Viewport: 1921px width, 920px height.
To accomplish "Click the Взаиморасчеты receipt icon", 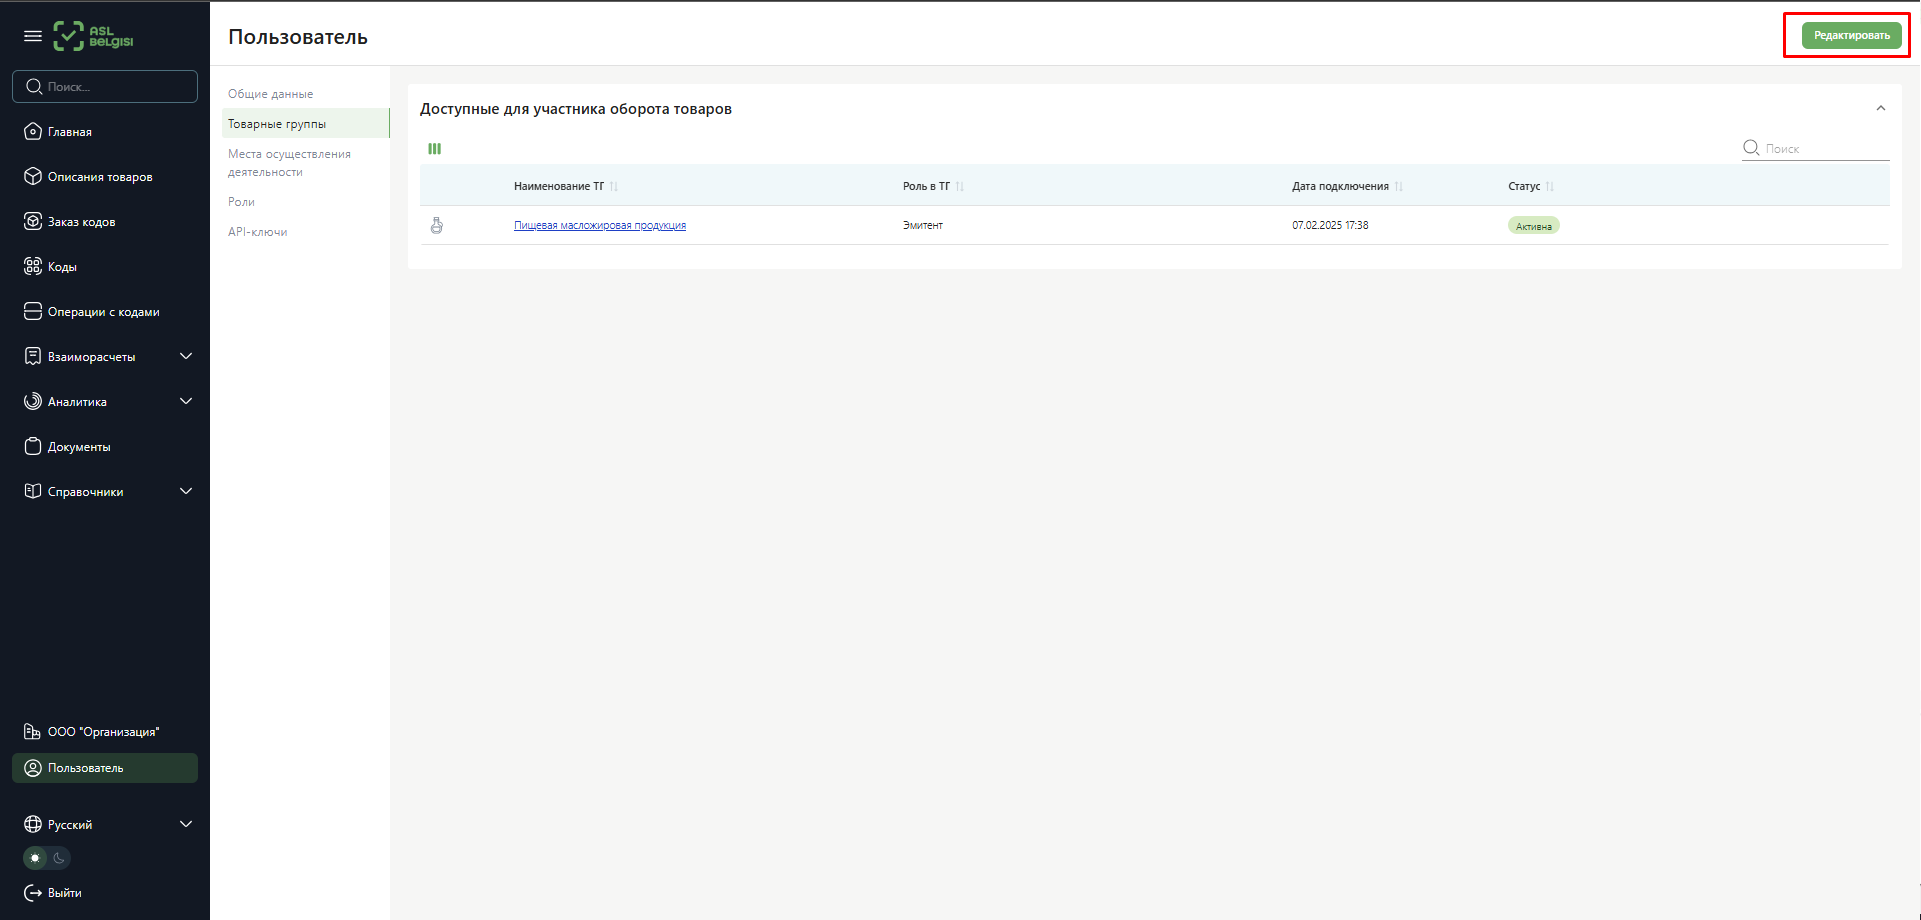I will point(33,356).
